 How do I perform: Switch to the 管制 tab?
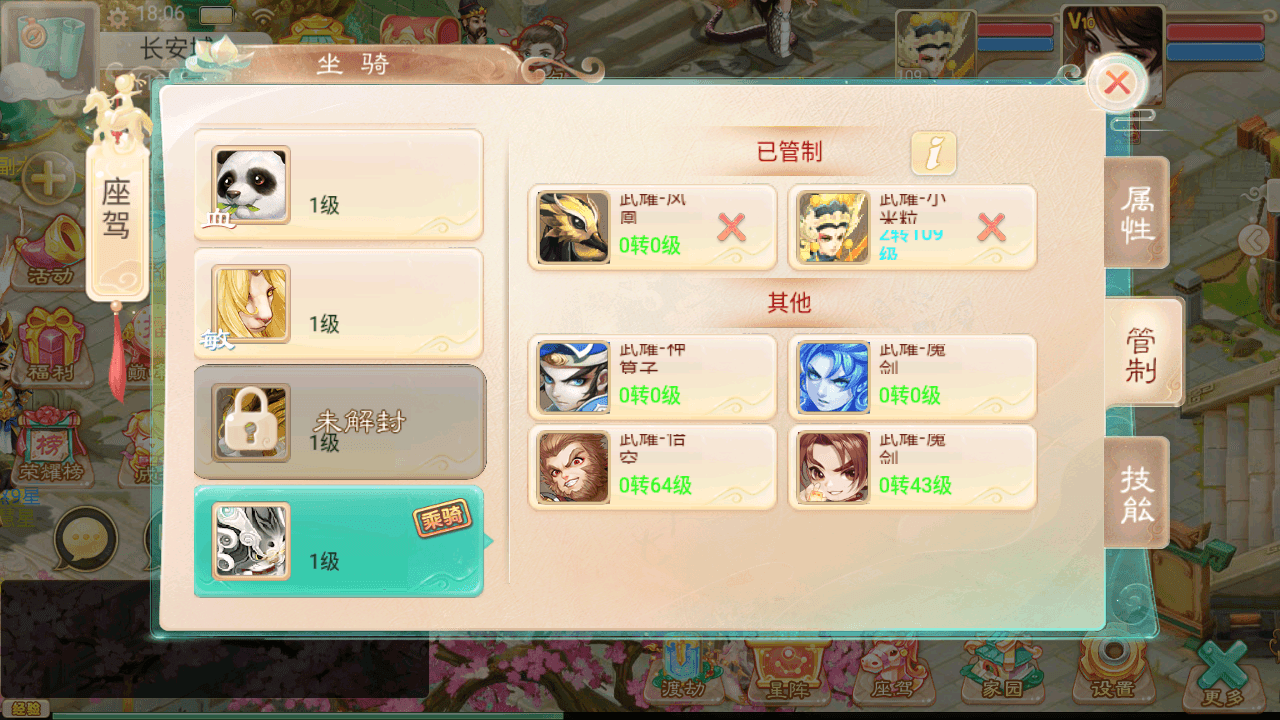pos(1142,352)
